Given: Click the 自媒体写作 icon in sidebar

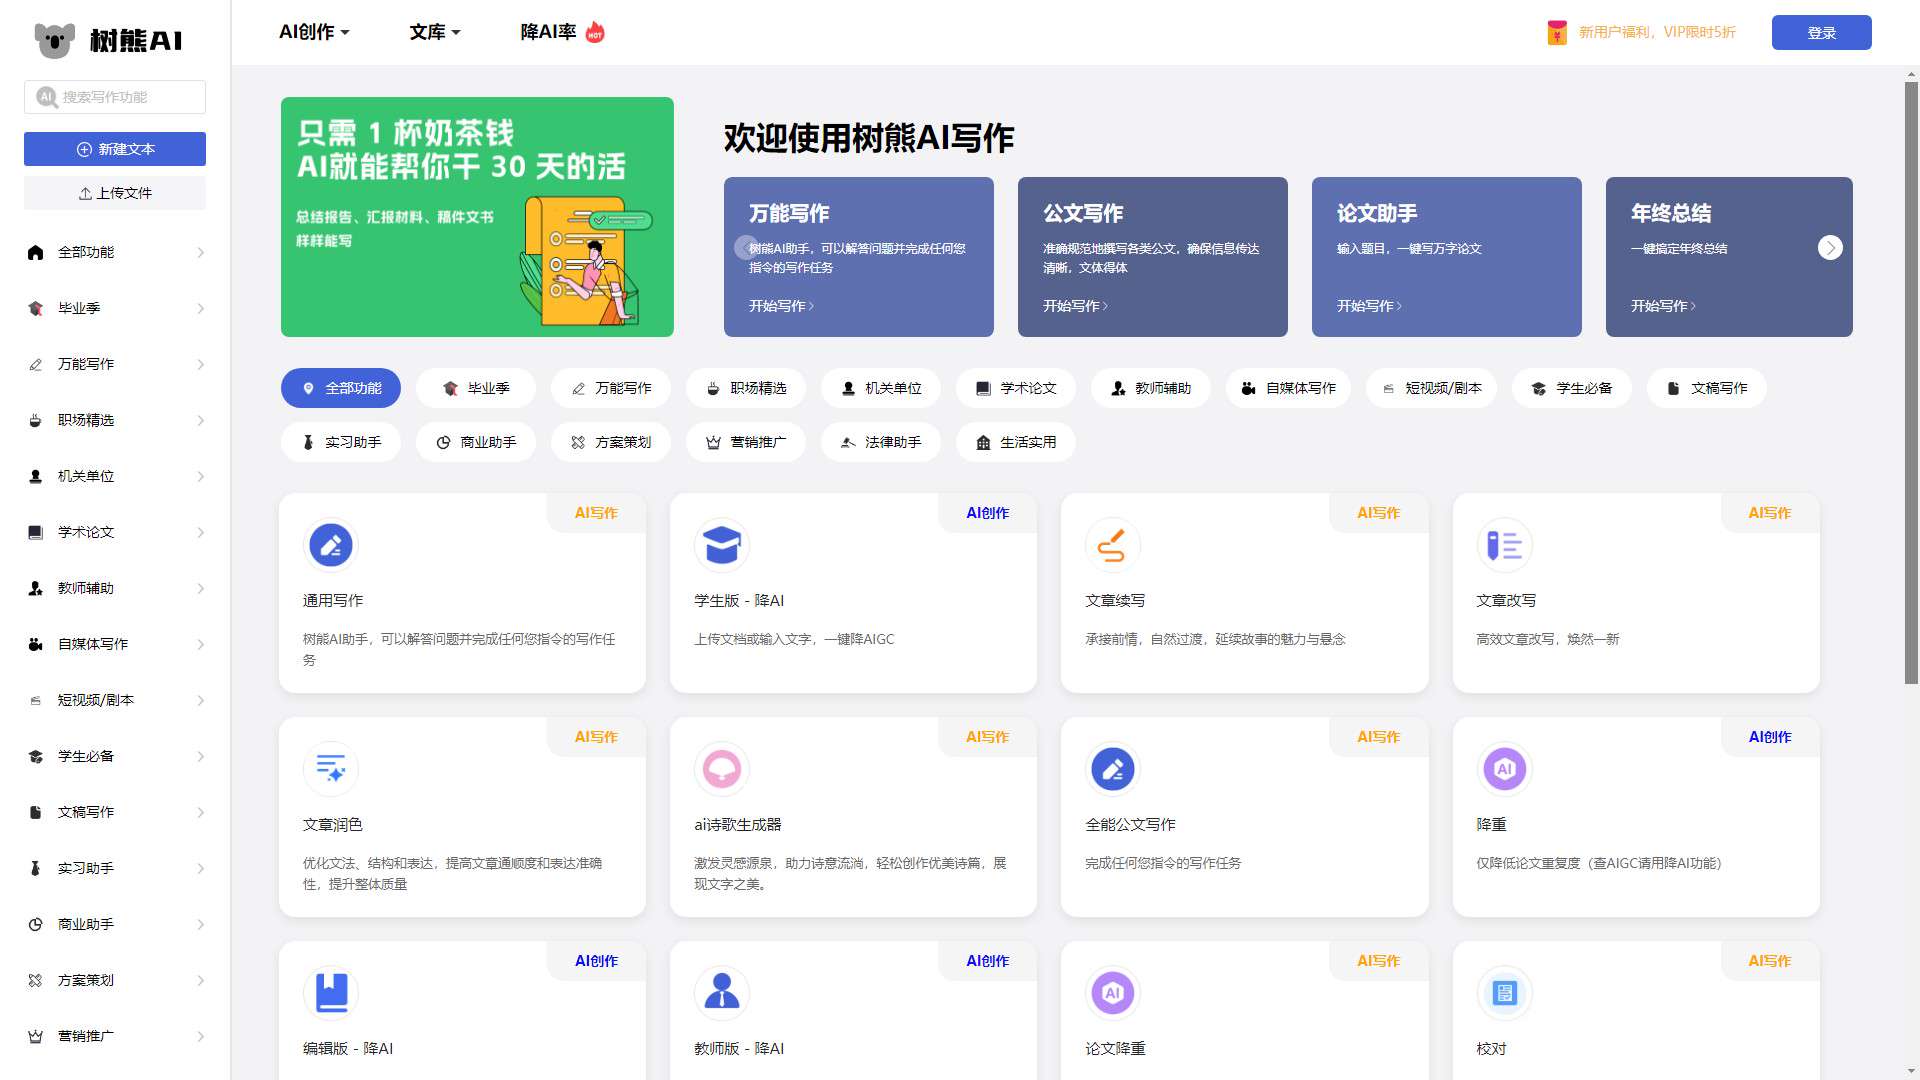Looking at the screenshot, I should click(x=36, y=644).
